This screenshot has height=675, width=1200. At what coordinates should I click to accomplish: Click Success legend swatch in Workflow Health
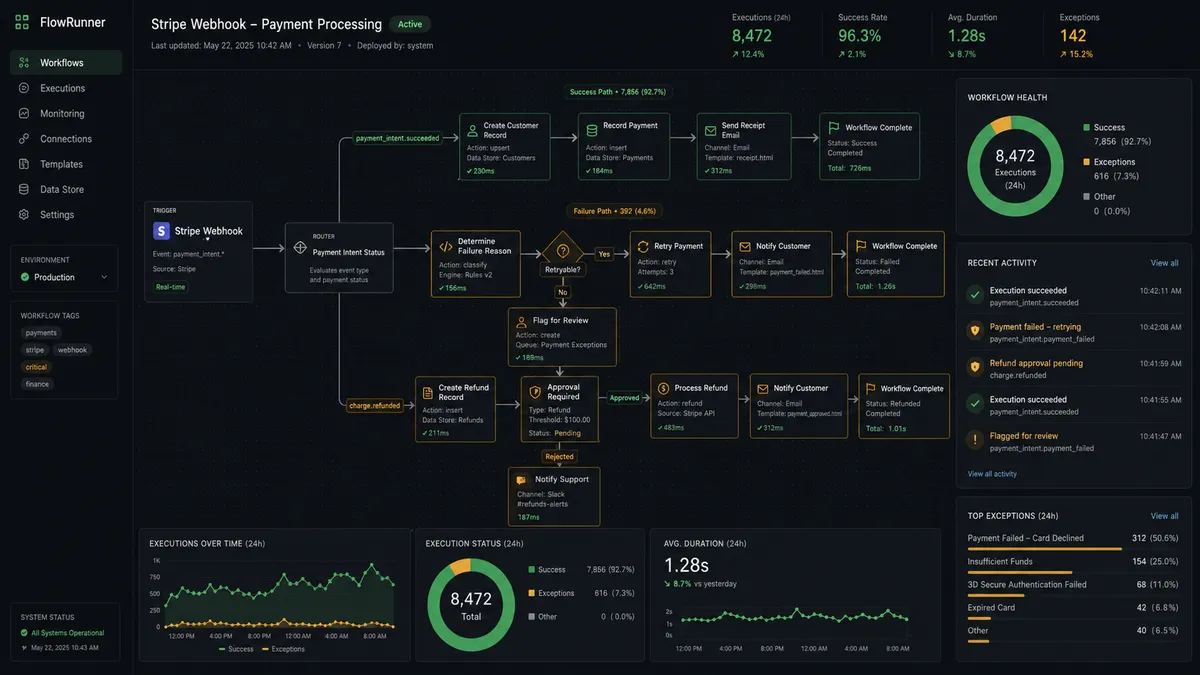[1086, 128]
